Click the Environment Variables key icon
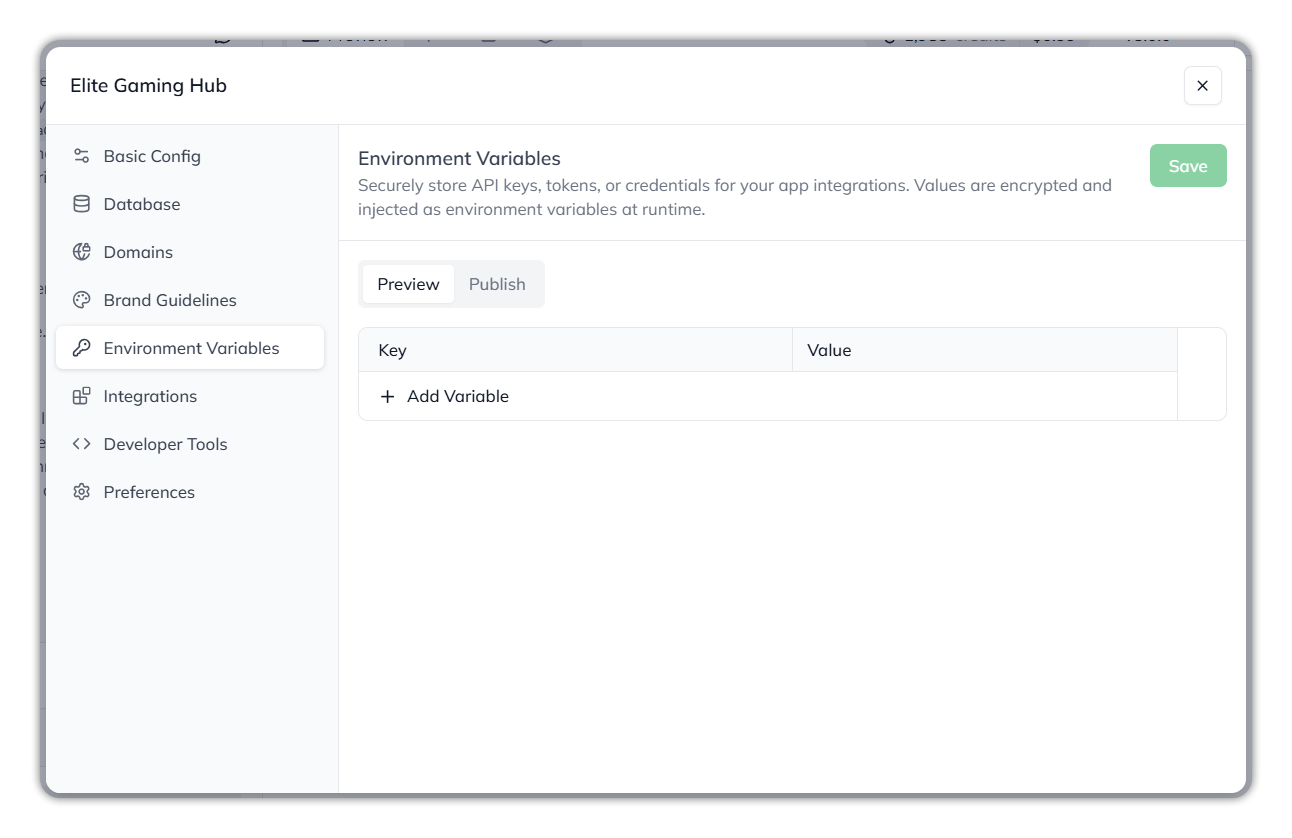 [x=82, y=348]
